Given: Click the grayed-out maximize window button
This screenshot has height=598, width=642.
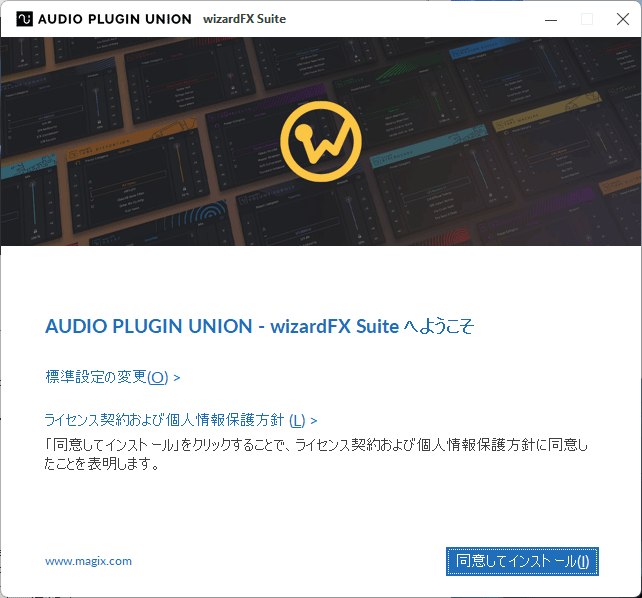Looking at the screenshot, I should (x=586, y=19).
